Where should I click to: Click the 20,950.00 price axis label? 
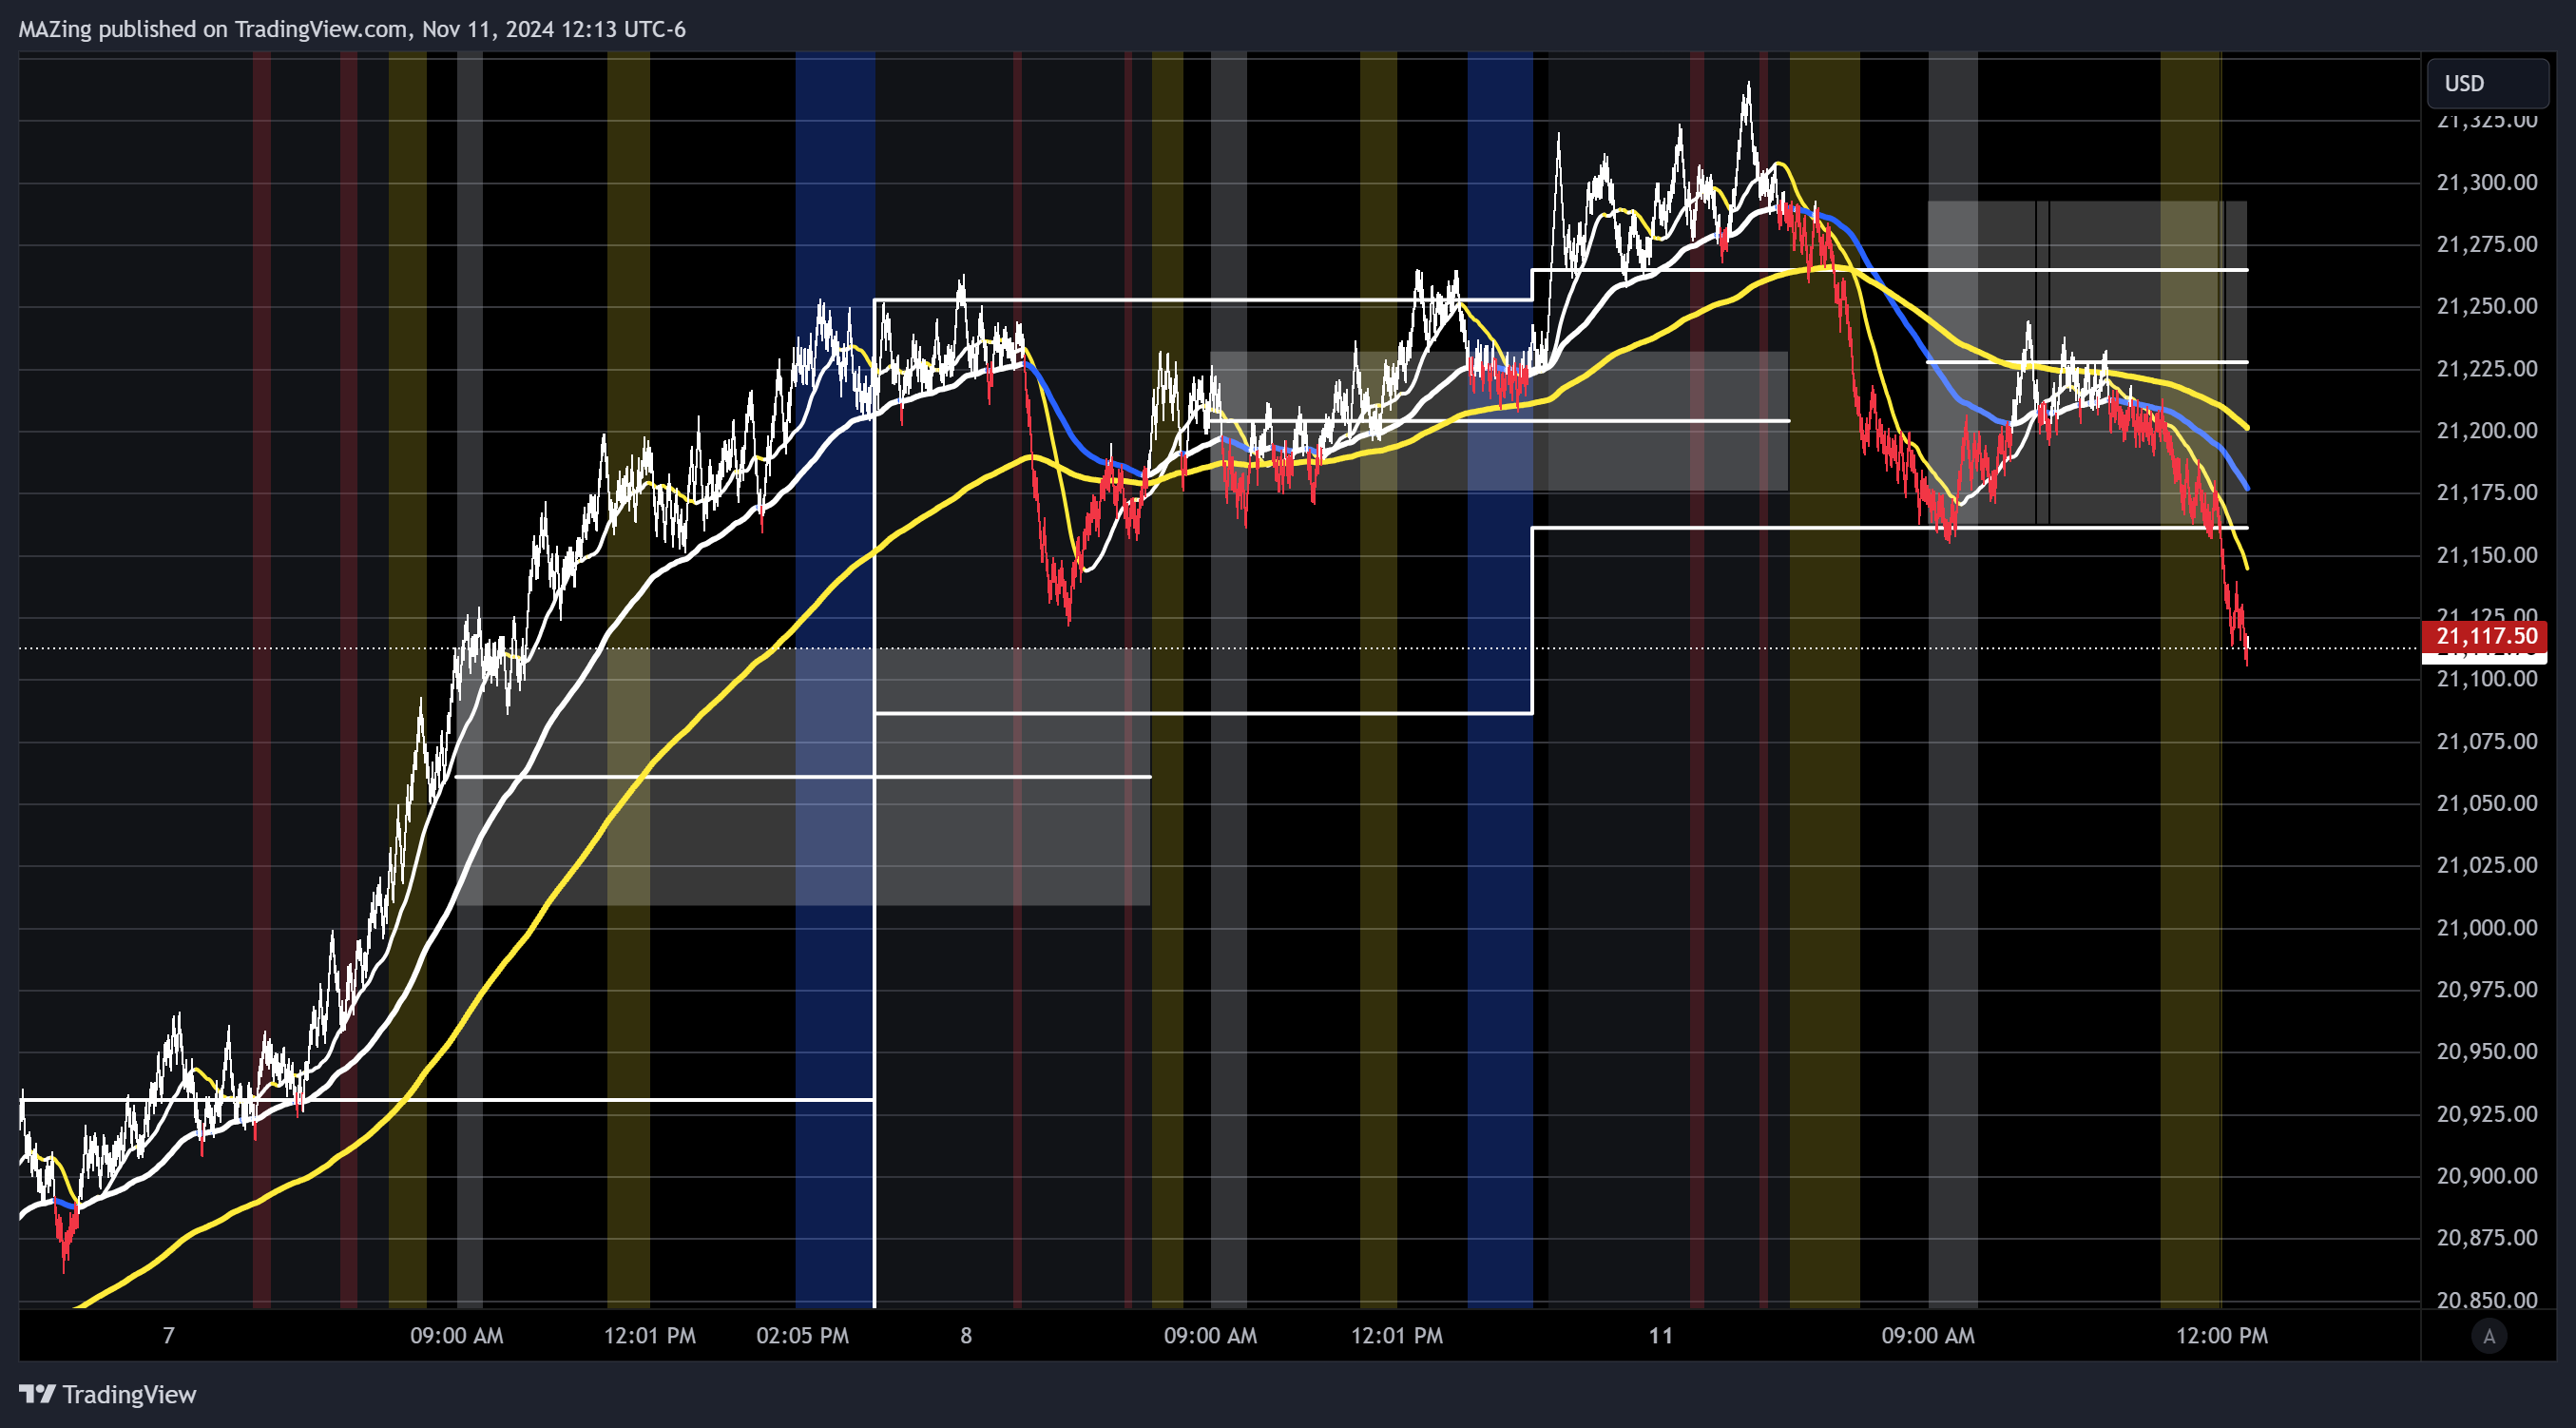tap(2486, 1052)
